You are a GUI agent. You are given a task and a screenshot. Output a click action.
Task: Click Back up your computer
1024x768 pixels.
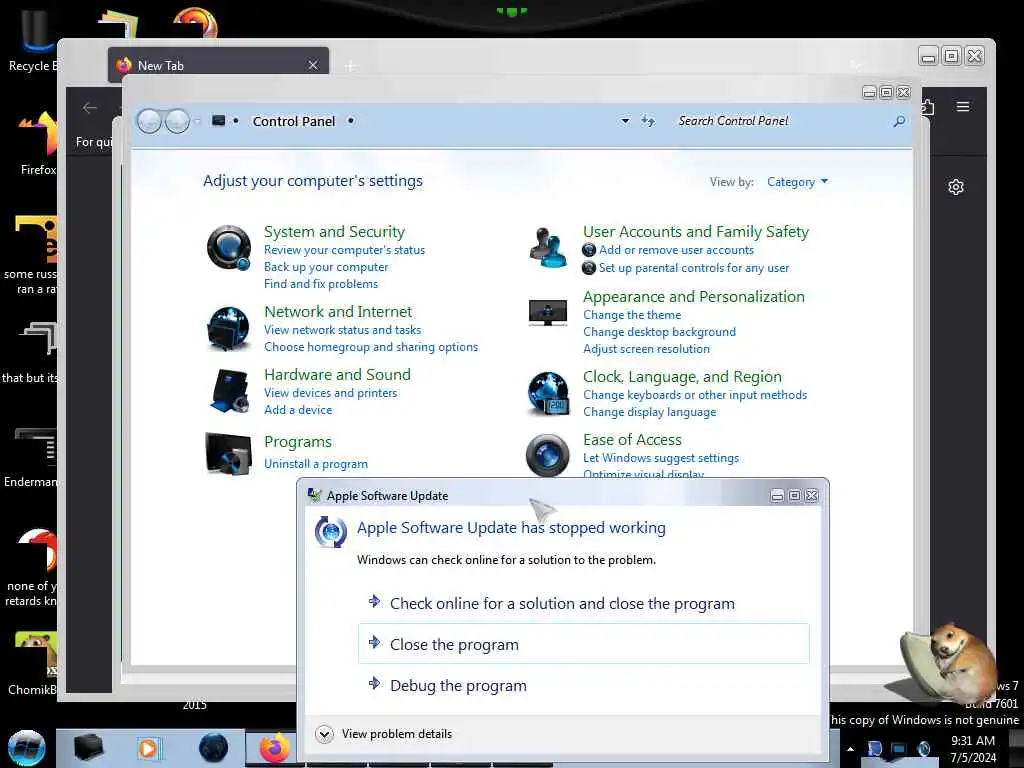click(x=326, y=267)
